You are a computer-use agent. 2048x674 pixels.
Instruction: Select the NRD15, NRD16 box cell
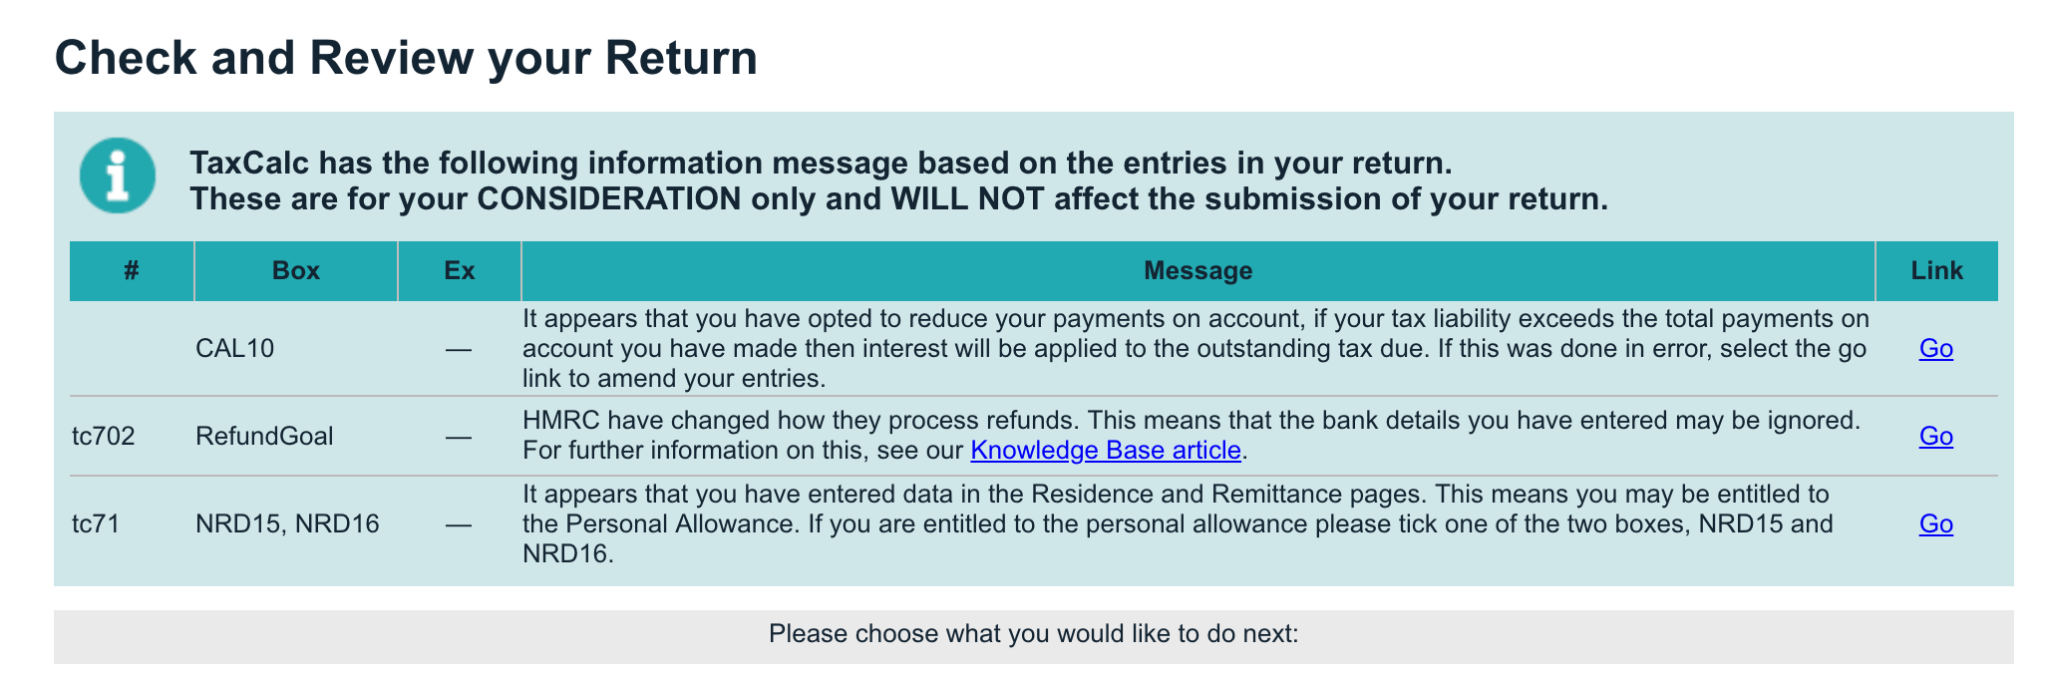coord(287,524)
